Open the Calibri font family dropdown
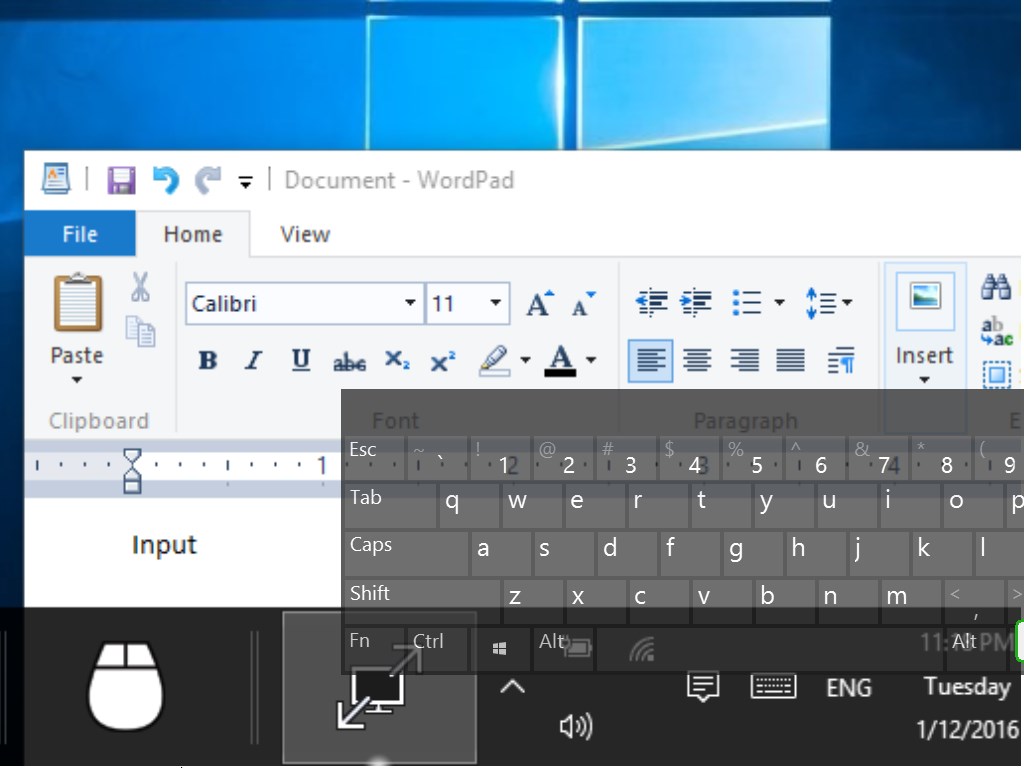 pos(409,303)
